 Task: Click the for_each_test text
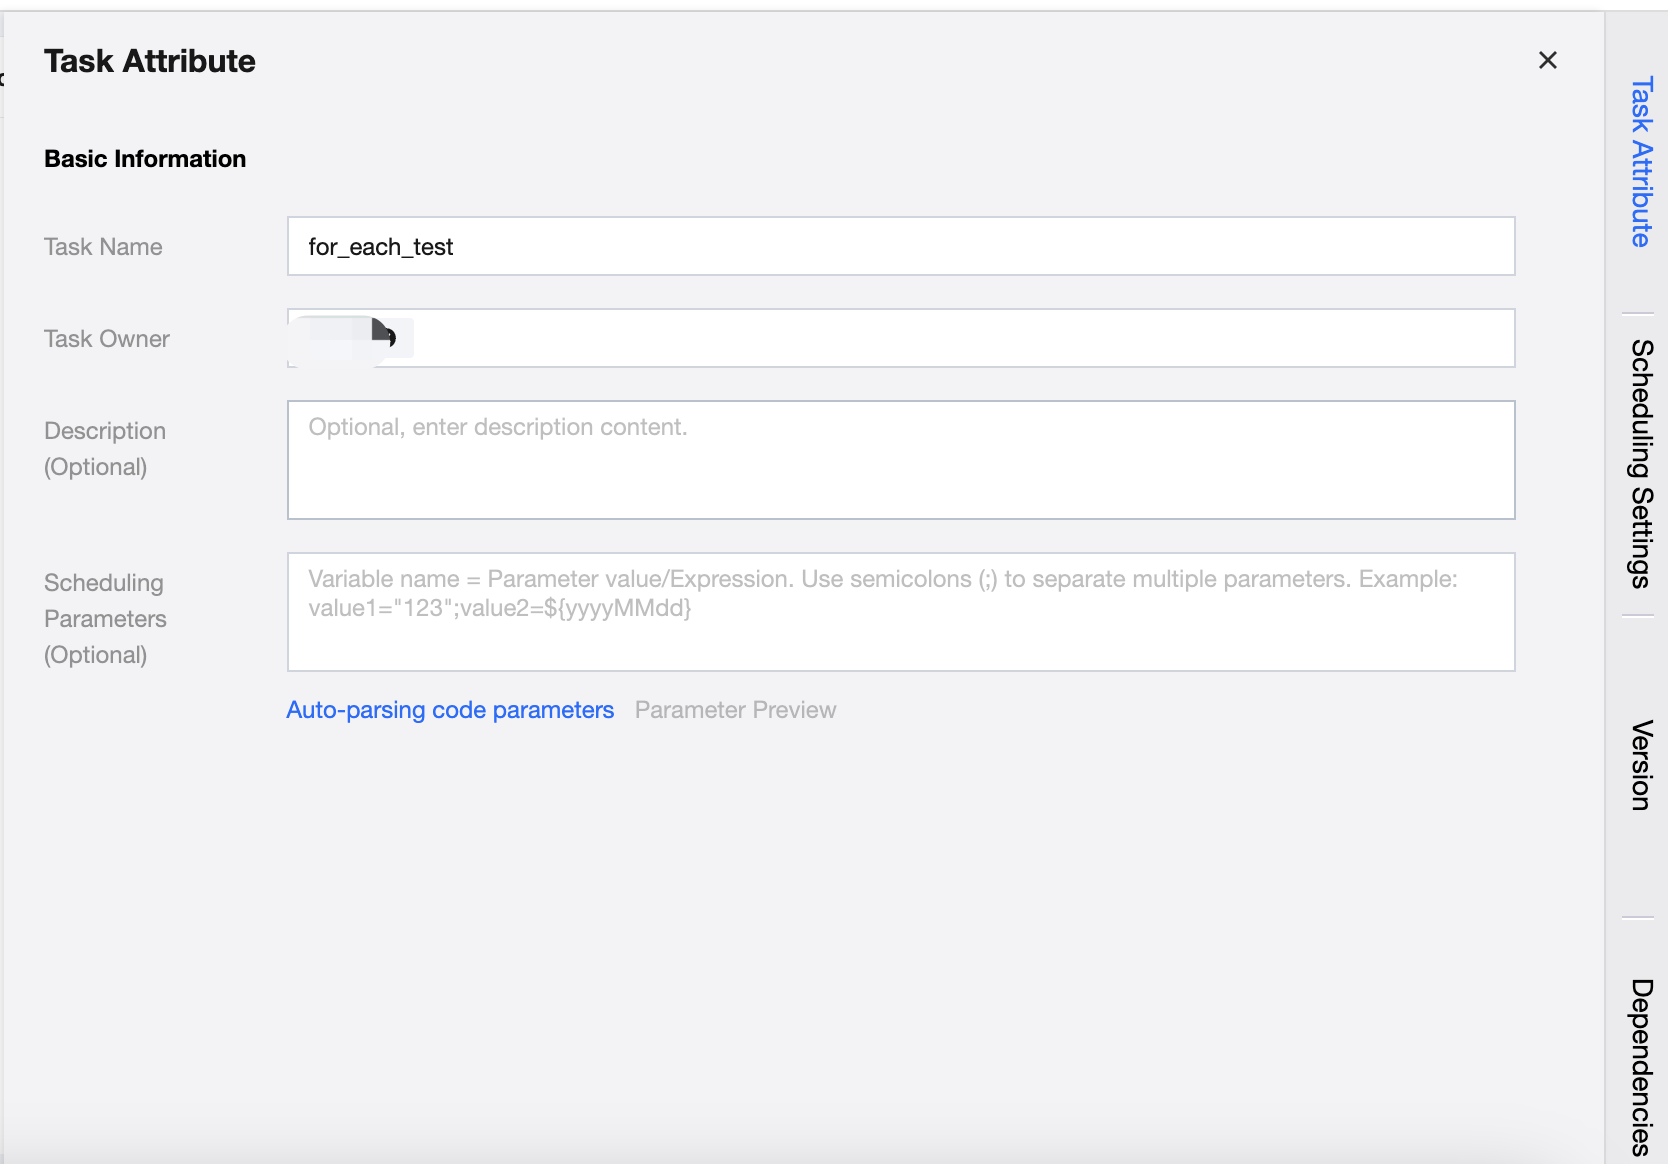(x=381, y=247)
